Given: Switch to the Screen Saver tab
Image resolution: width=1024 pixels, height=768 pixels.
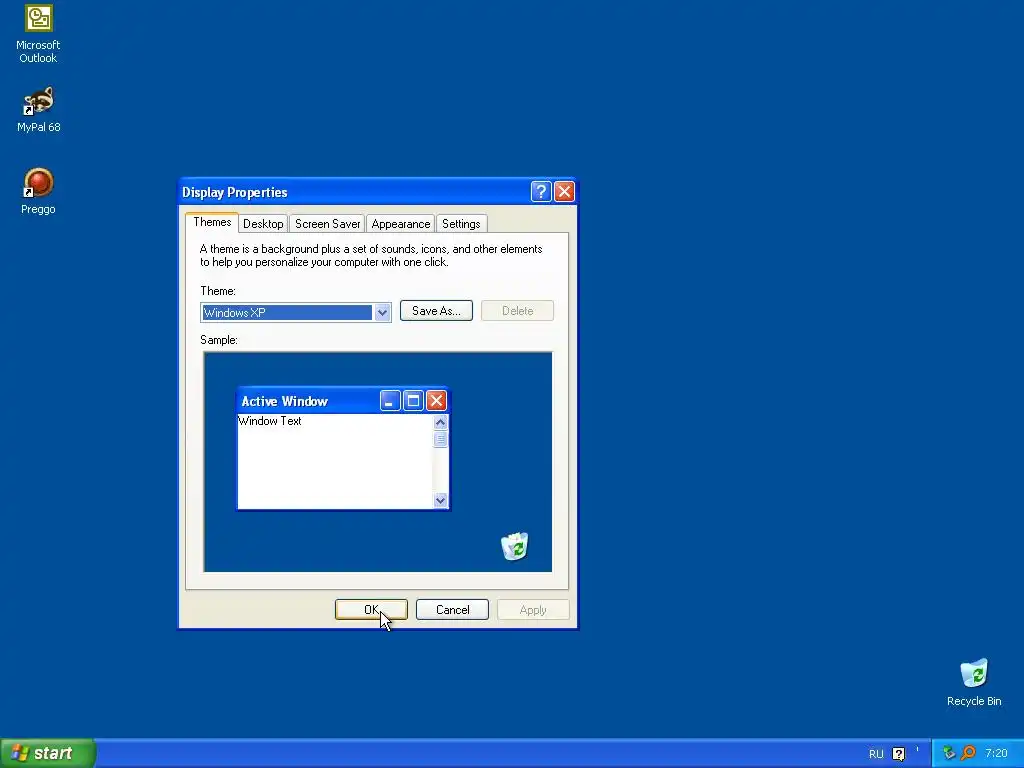Looking at the screenshot, I should pos(327,223).
